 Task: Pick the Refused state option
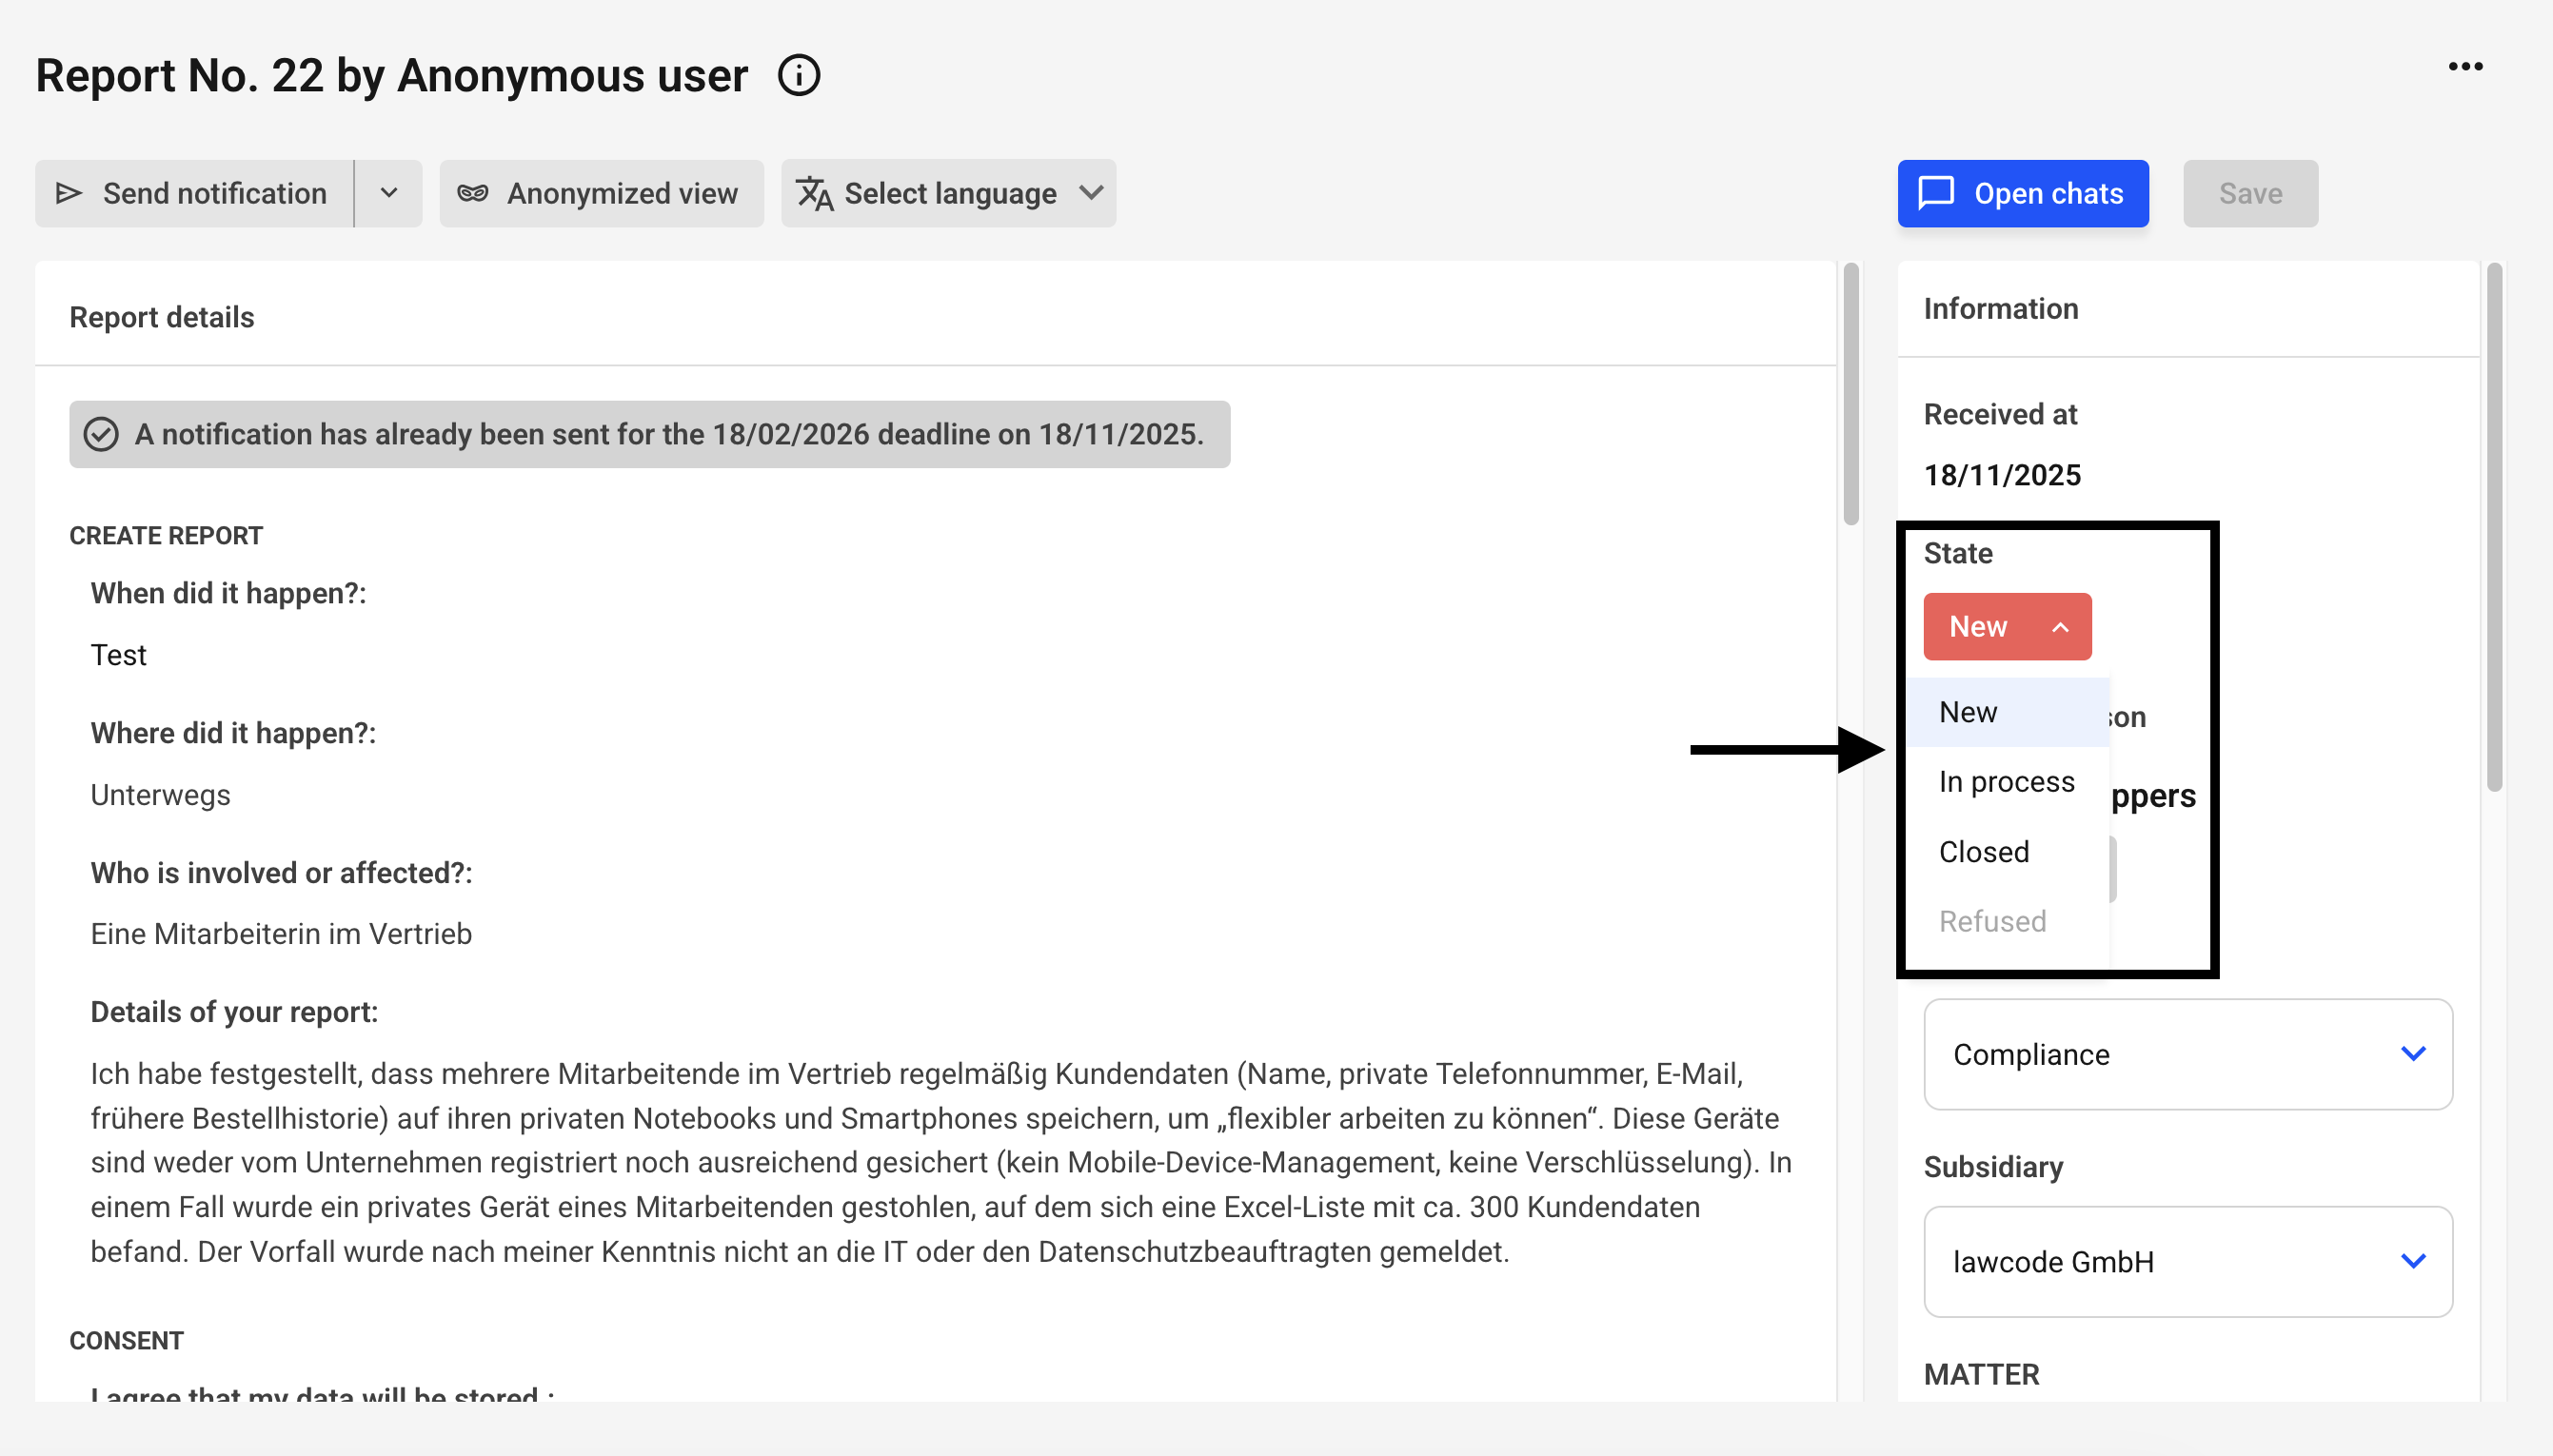click(1992, 921)
